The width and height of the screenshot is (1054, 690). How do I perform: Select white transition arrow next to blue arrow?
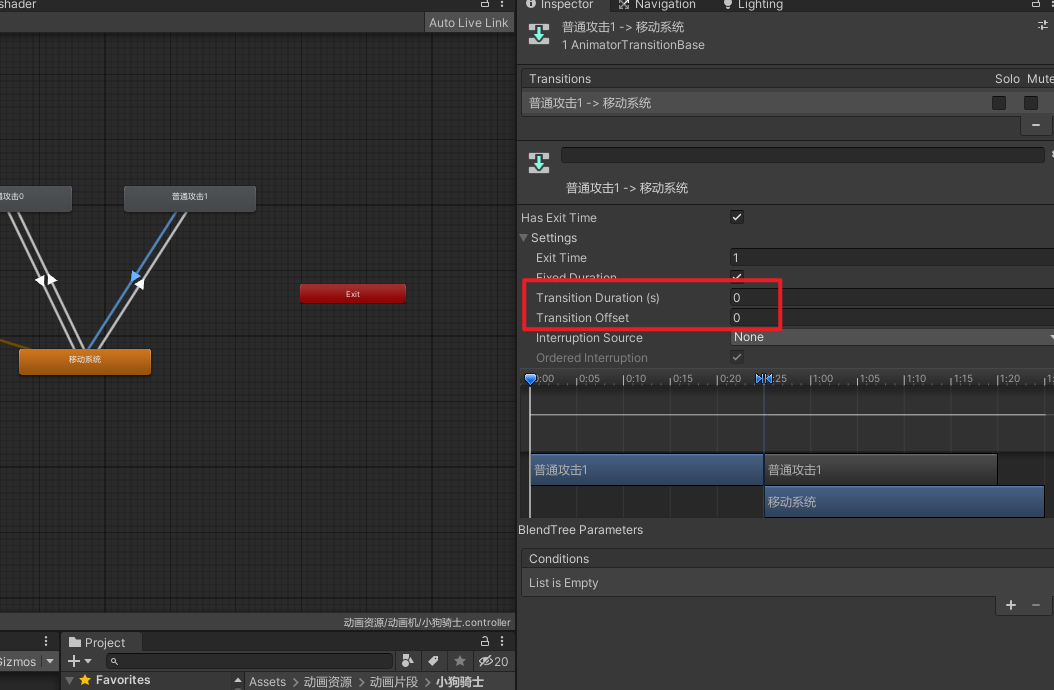coord(140,284)
